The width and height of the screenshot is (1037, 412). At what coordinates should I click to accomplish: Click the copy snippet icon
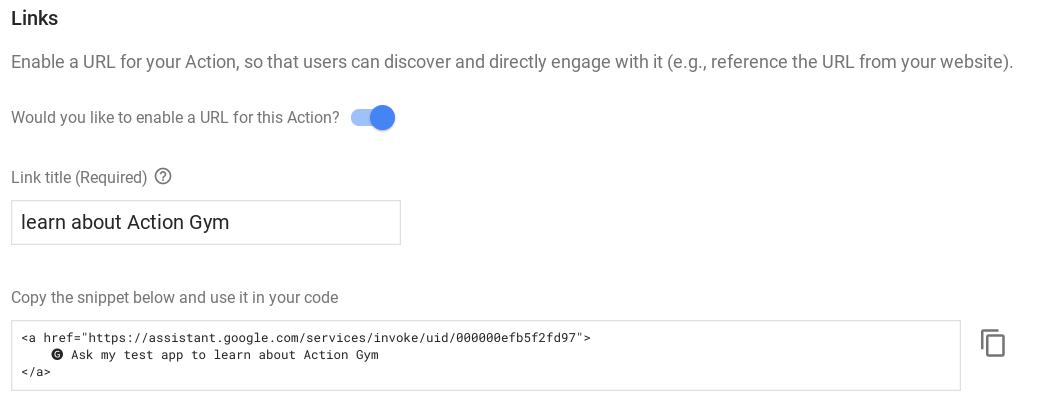(x=992, y=343)
